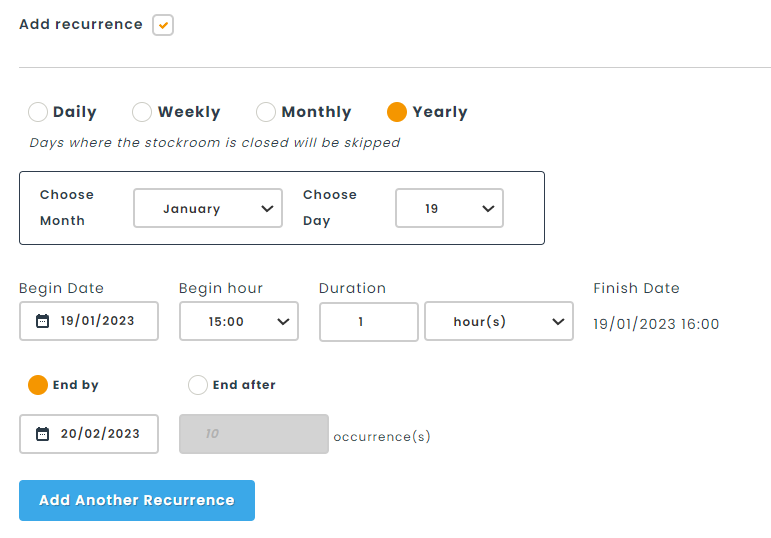Click the End by date field showing 20/02/2023
Viewport: 771px width, 538px height.
point(97,434)
